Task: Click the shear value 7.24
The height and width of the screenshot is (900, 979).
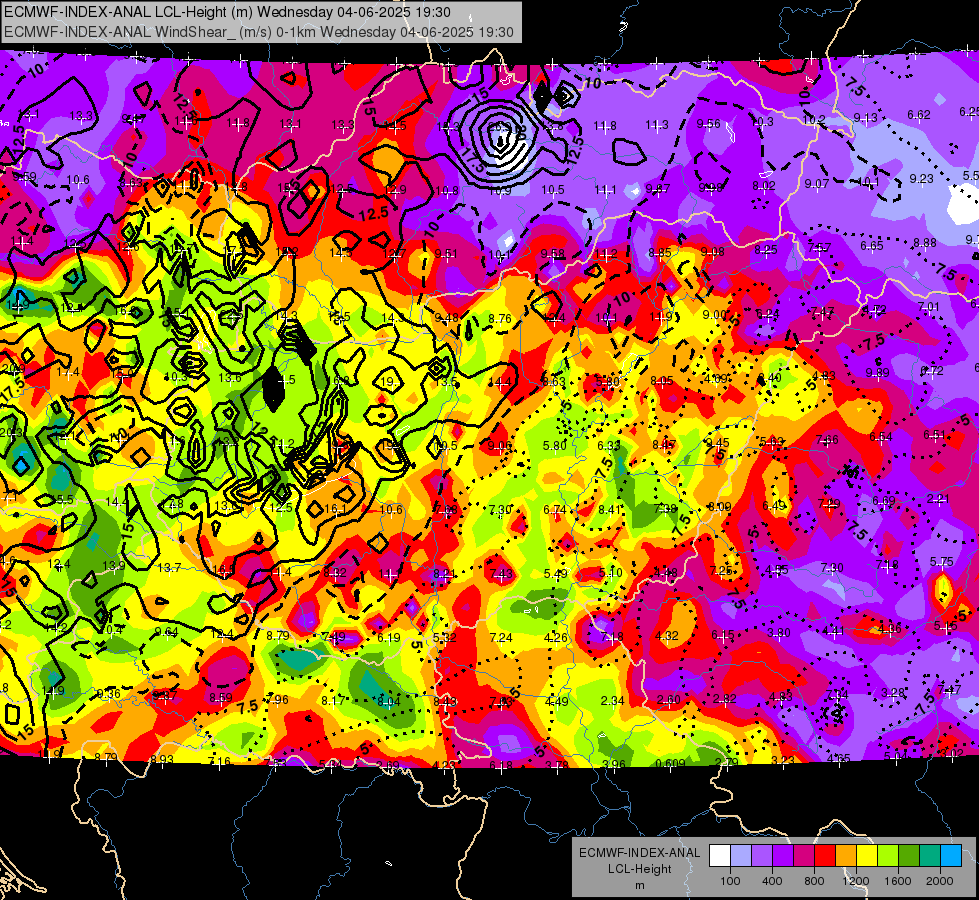Action: click(501, 638)
